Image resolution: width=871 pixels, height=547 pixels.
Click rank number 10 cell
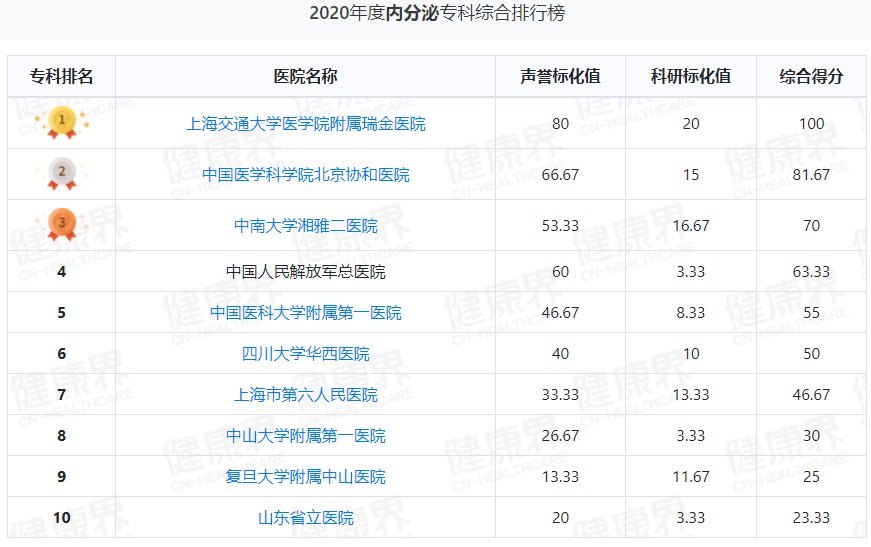click(62, 518)
